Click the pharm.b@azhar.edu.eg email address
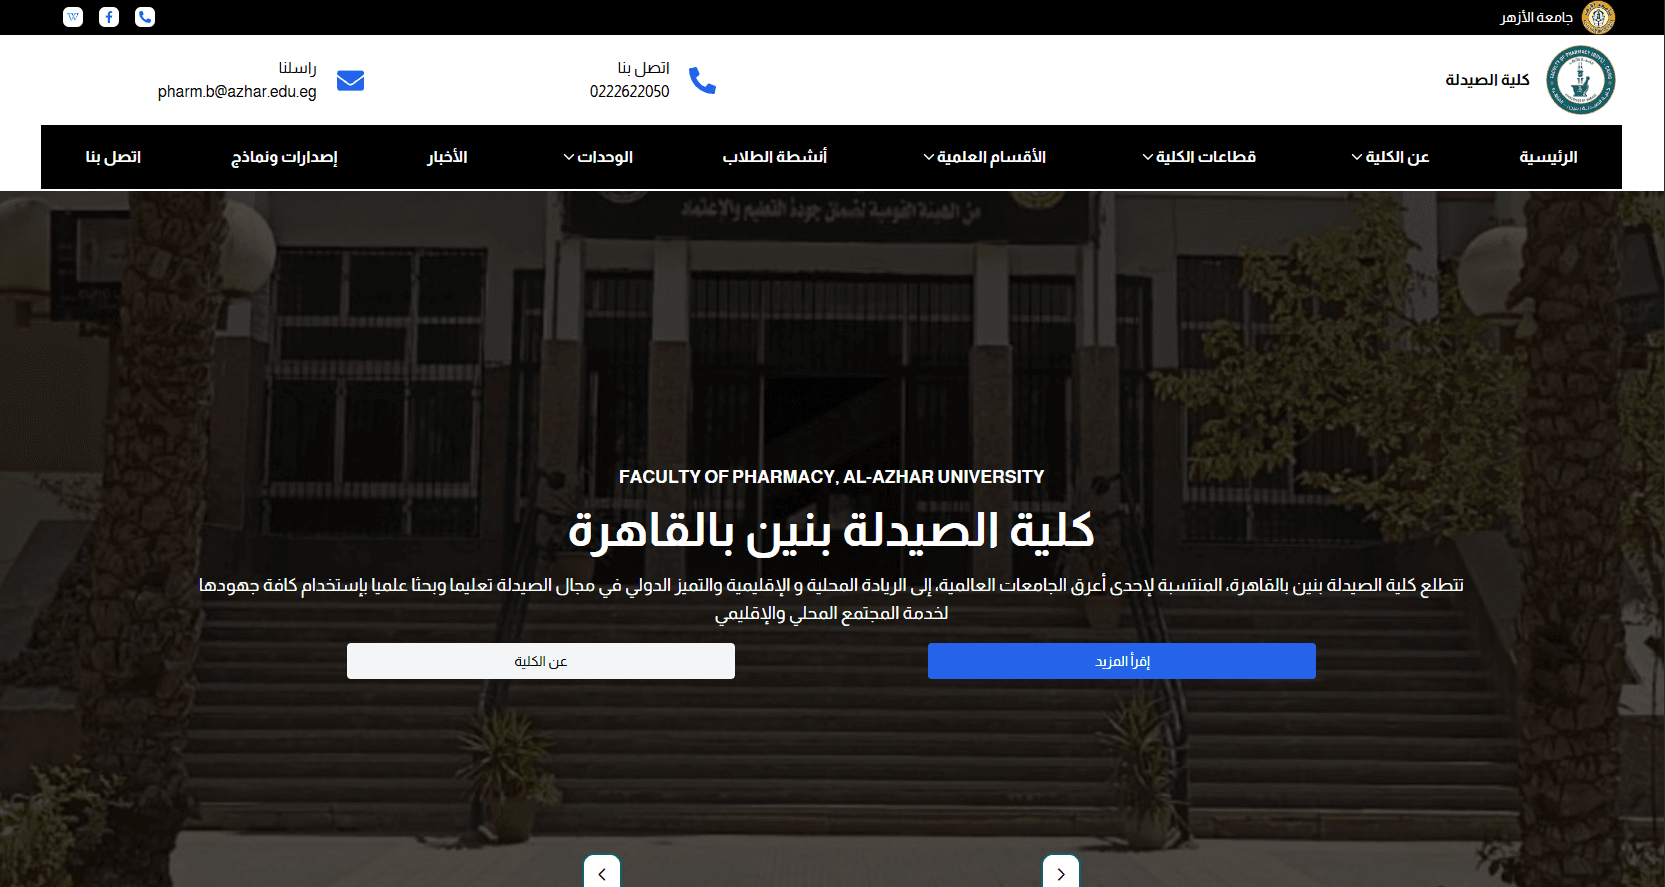This screenshot has height=887, width=1665. (x=237, y=91)
